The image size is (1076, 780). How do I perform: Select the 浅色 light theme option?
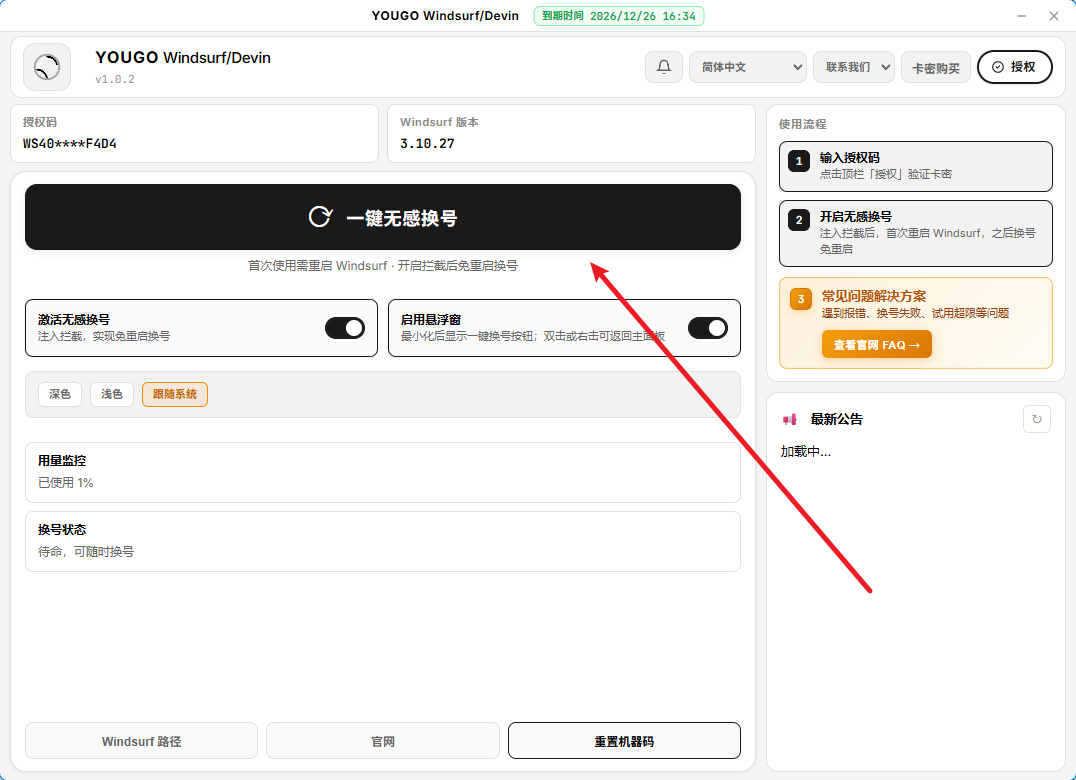click(112, 394)
